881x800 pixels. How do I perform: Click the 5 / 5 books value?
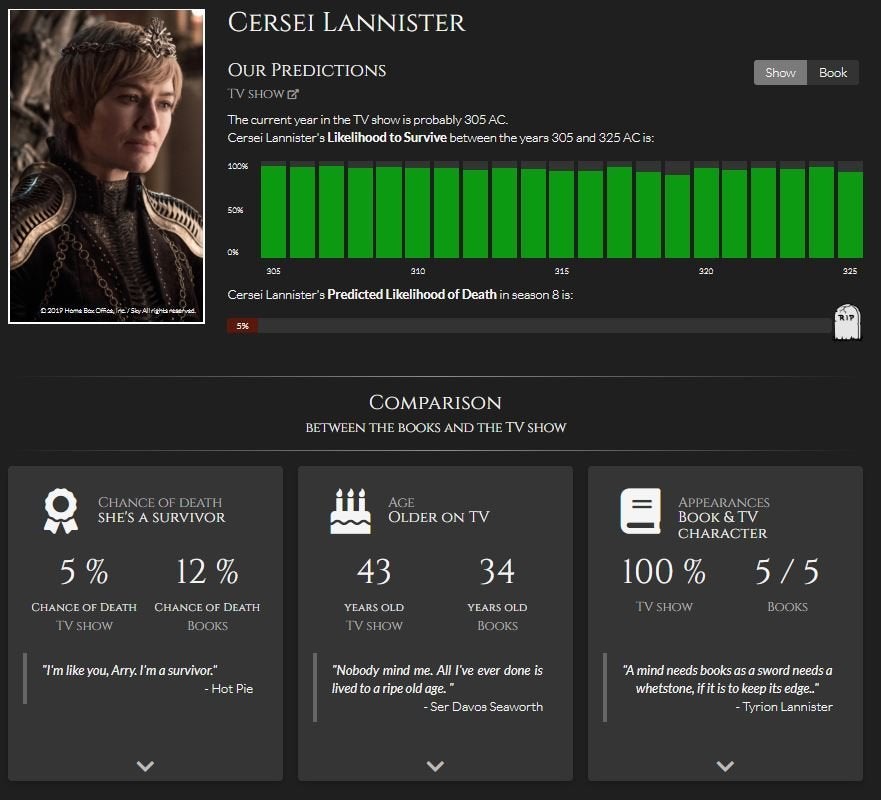787,571
